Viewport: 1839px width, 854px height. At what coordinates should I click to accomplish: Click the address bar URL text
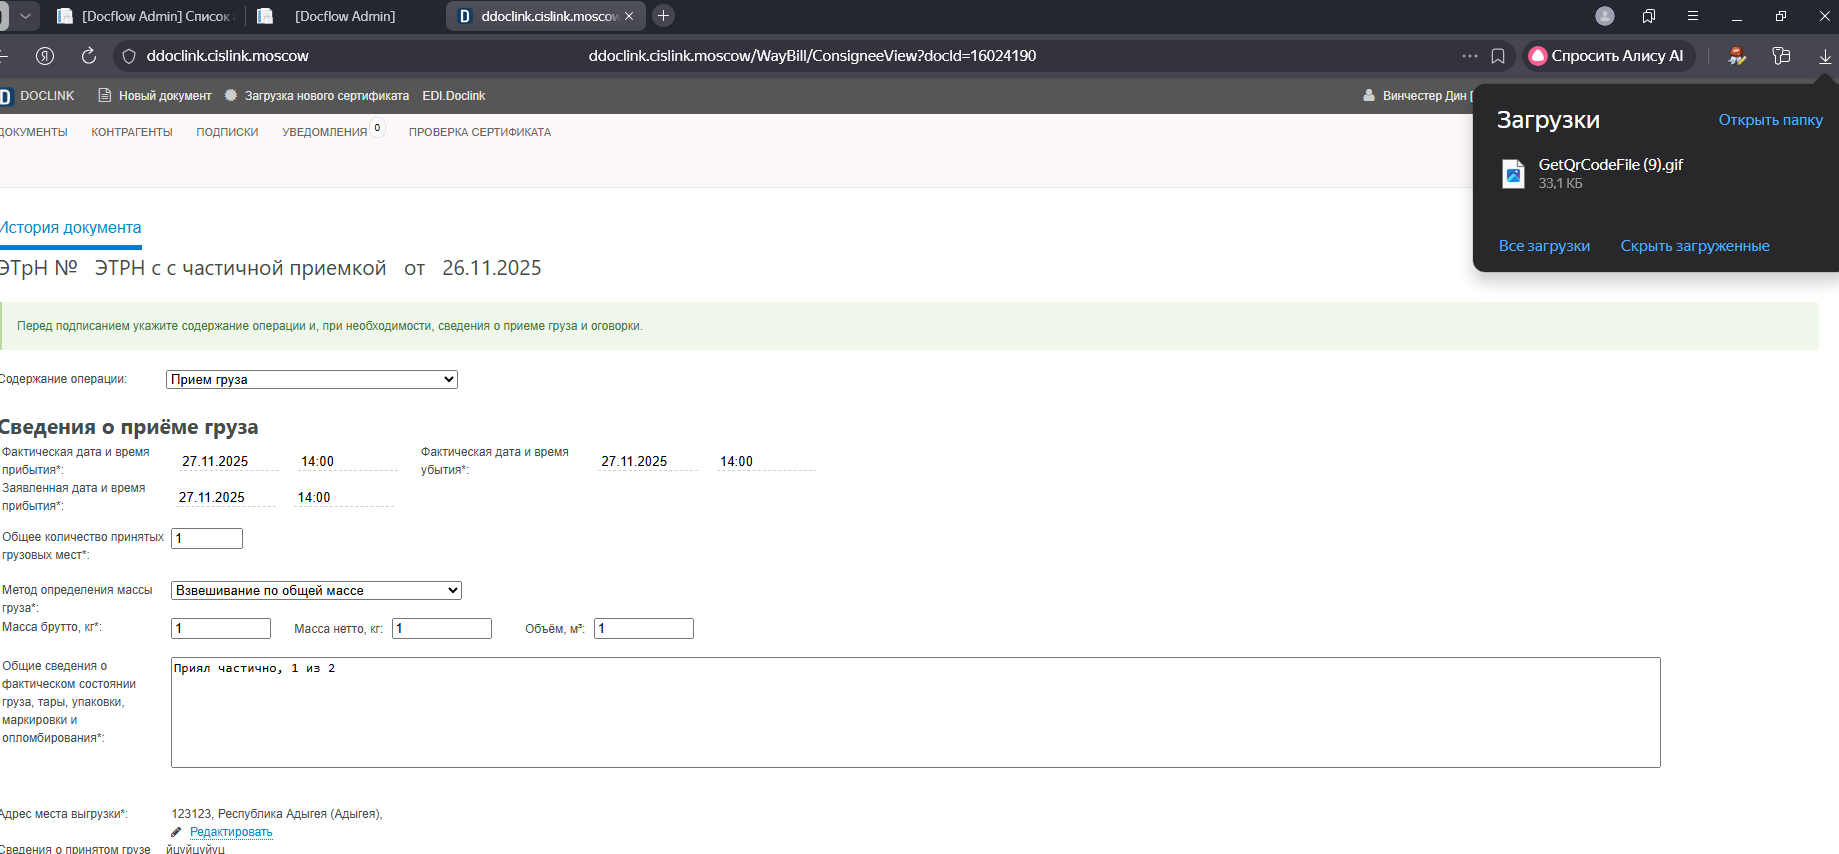[812, 56]
